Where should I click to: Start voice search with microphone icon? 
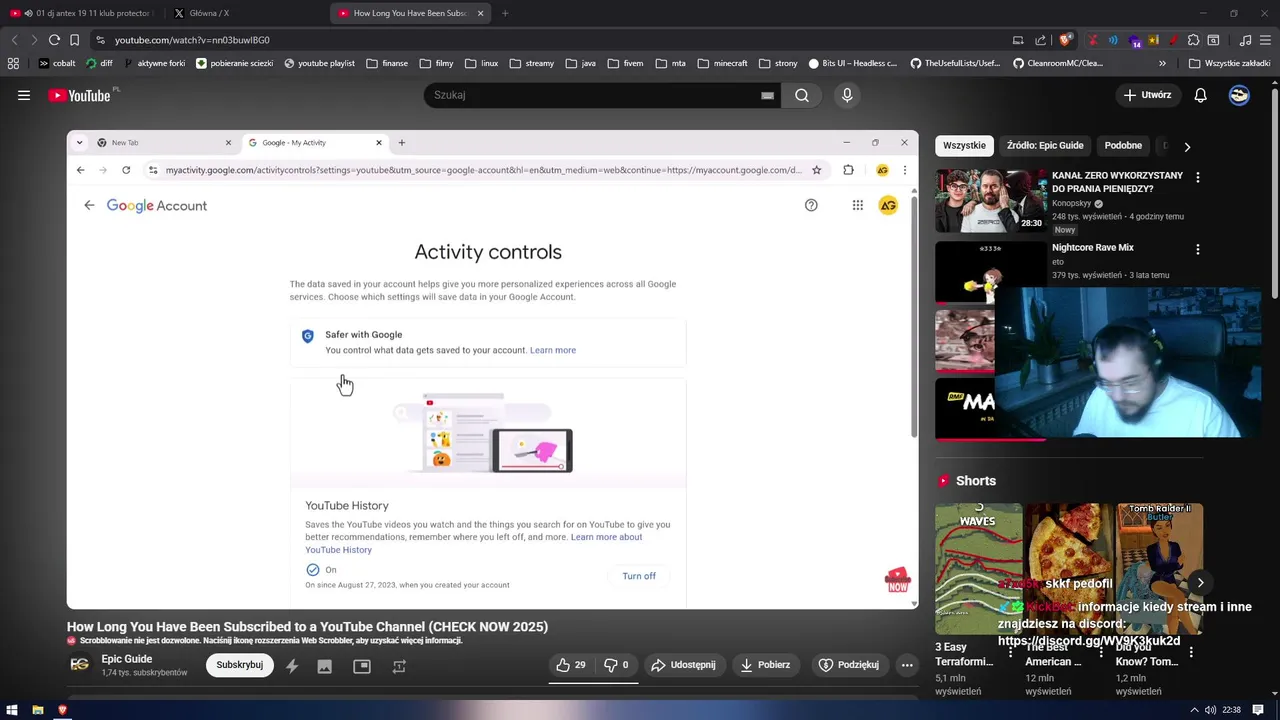[847, 95]
